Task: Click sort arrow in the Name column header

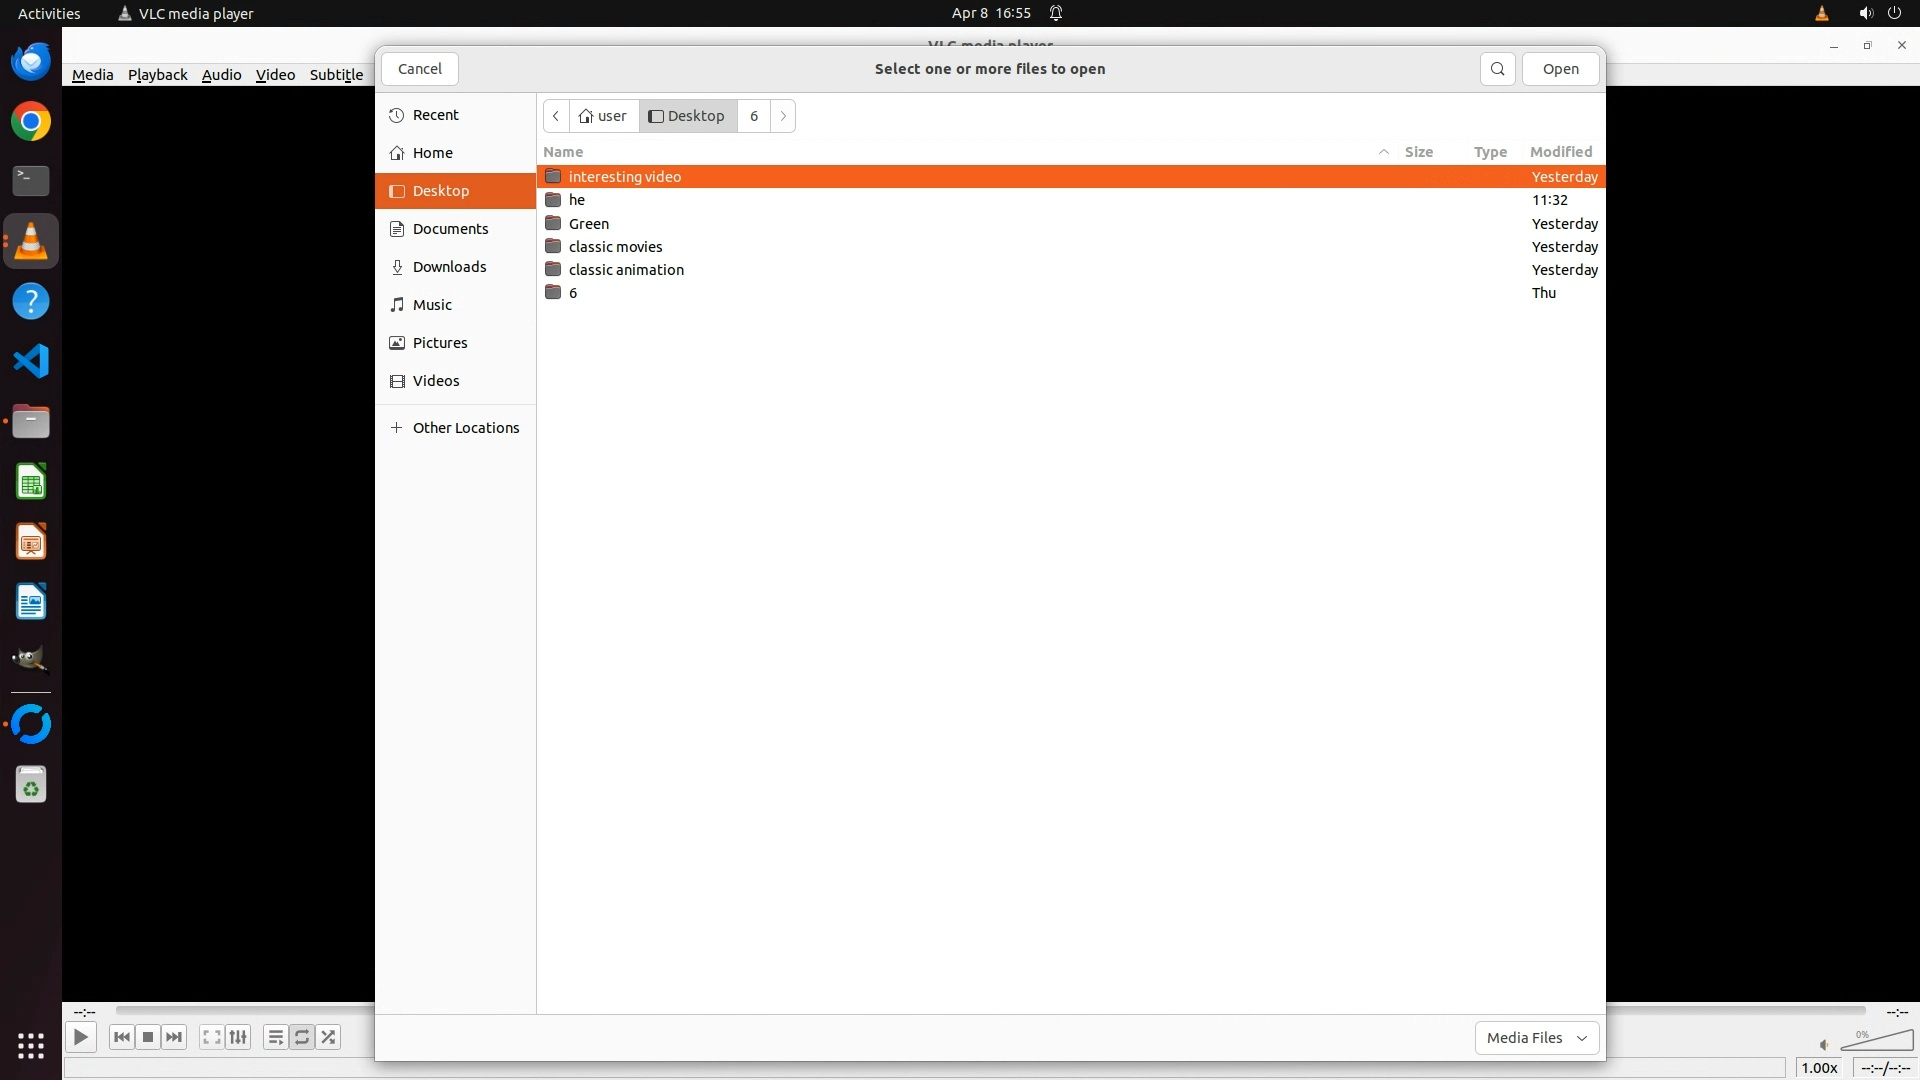Action: (x=1384, y=152)
